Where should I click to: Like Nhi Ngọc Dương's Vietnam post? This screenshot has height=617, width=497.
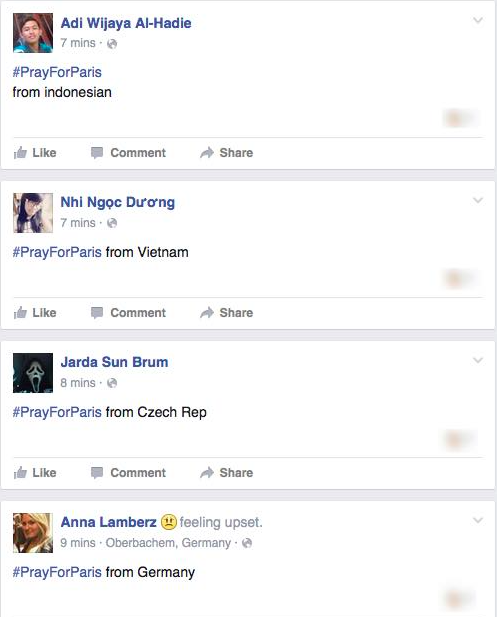point(35,313)
